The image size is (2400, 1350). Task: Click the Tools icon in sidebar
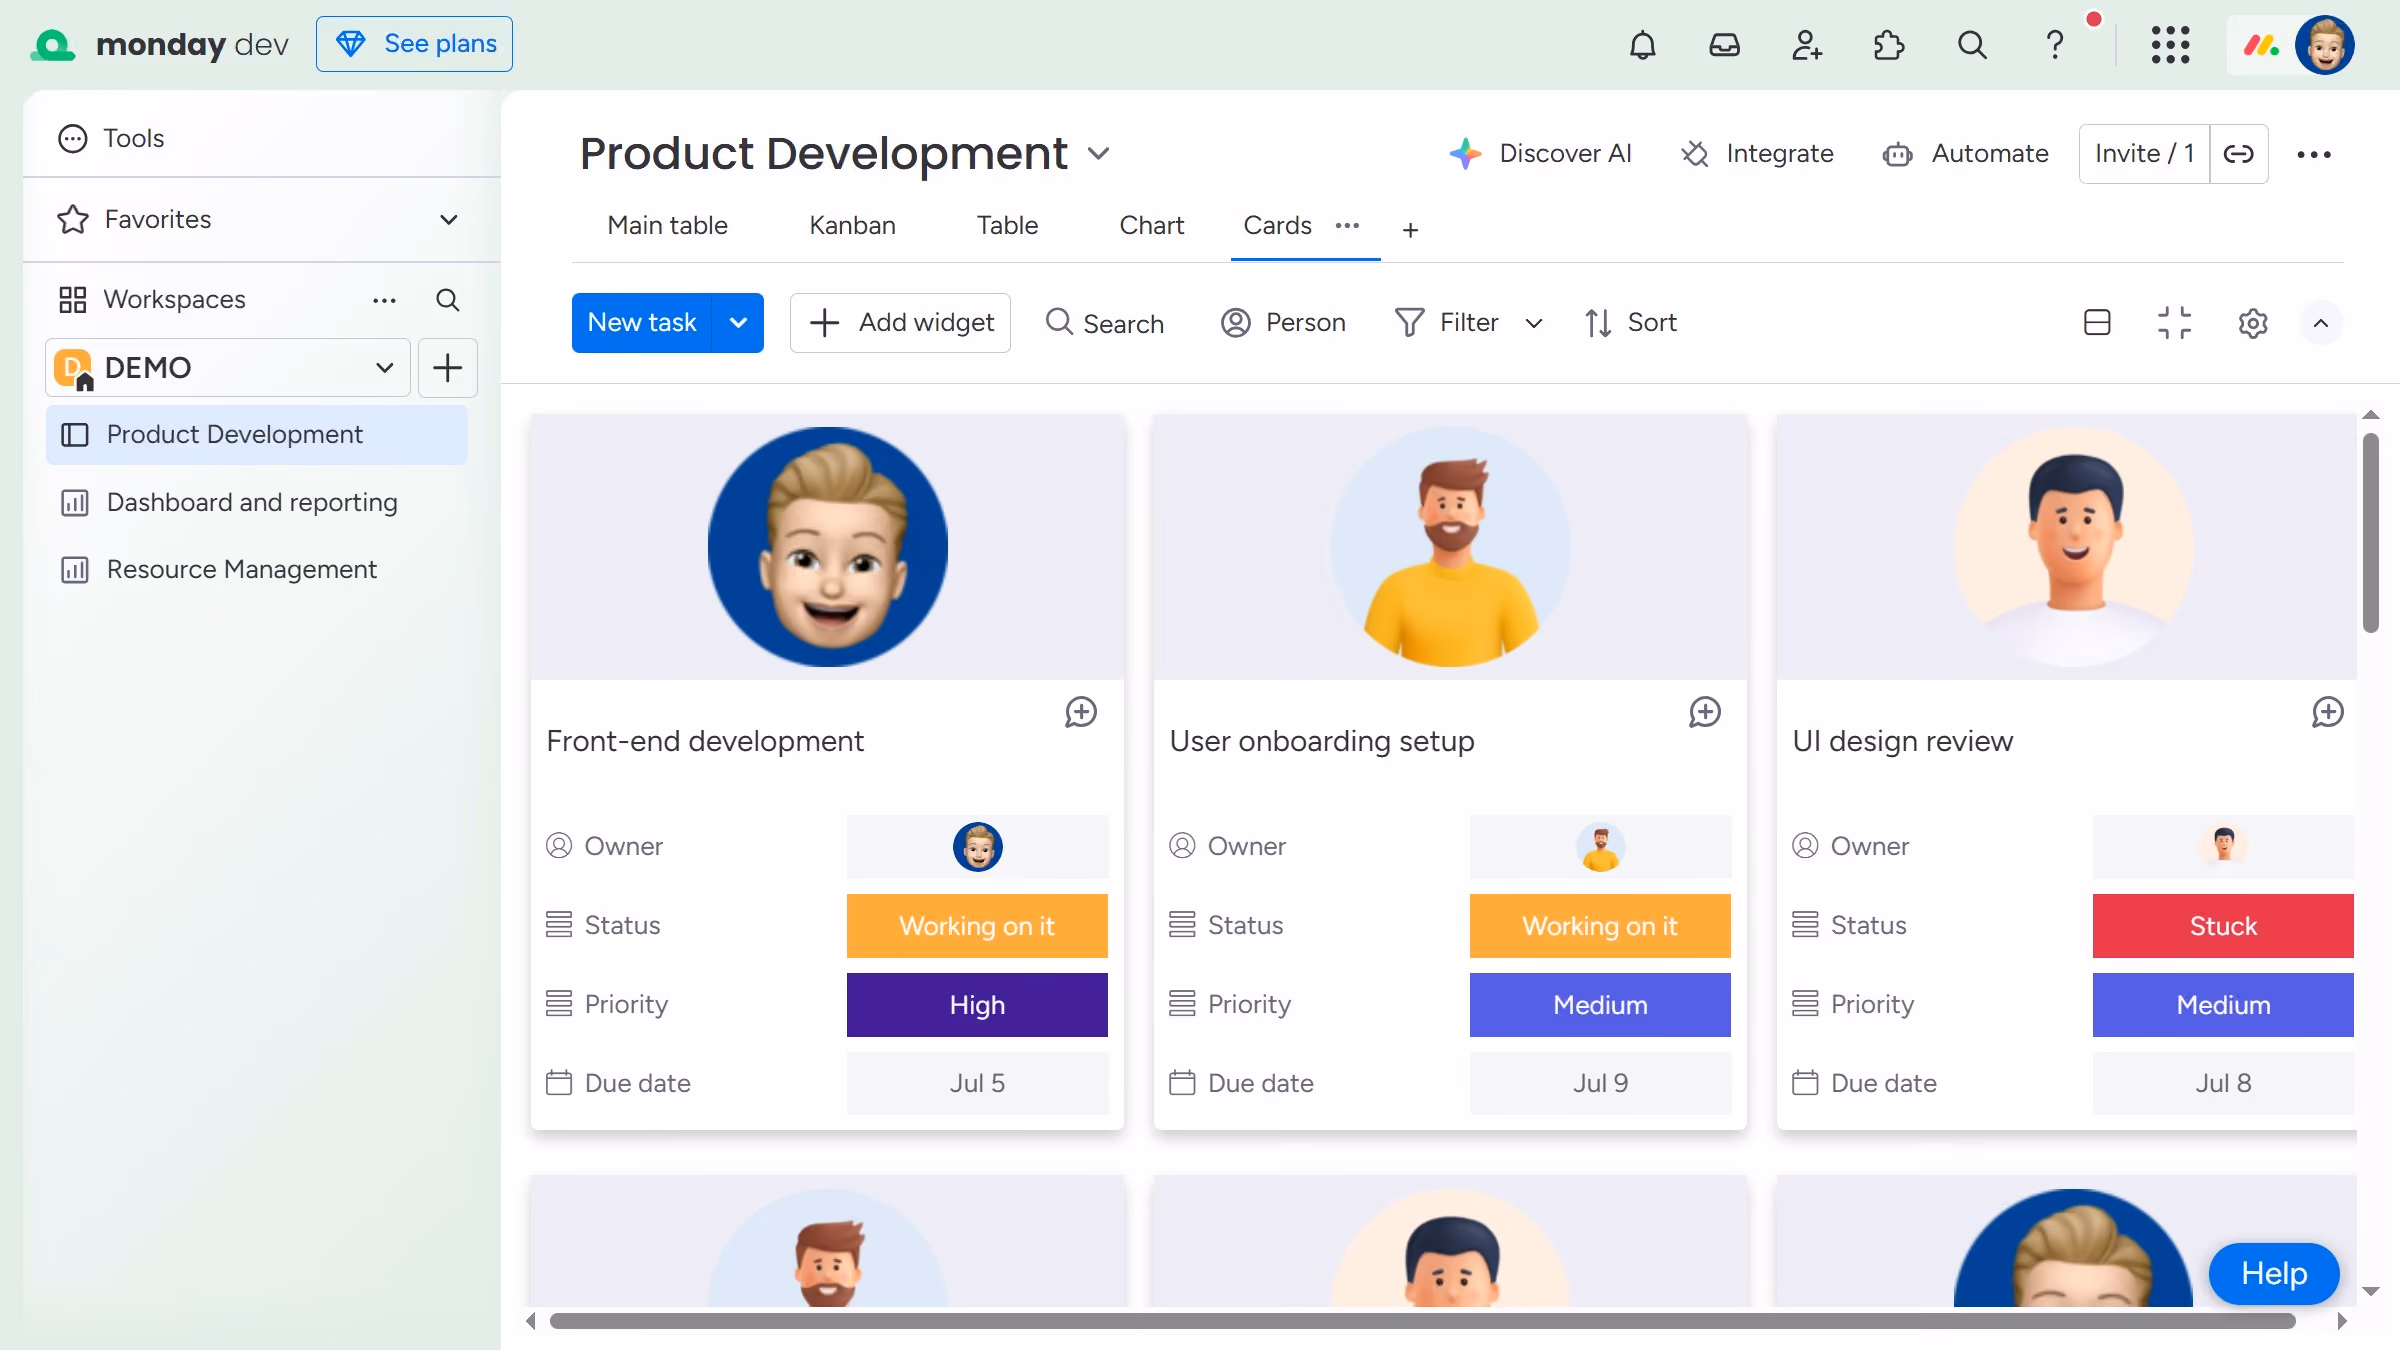[73, 138]
